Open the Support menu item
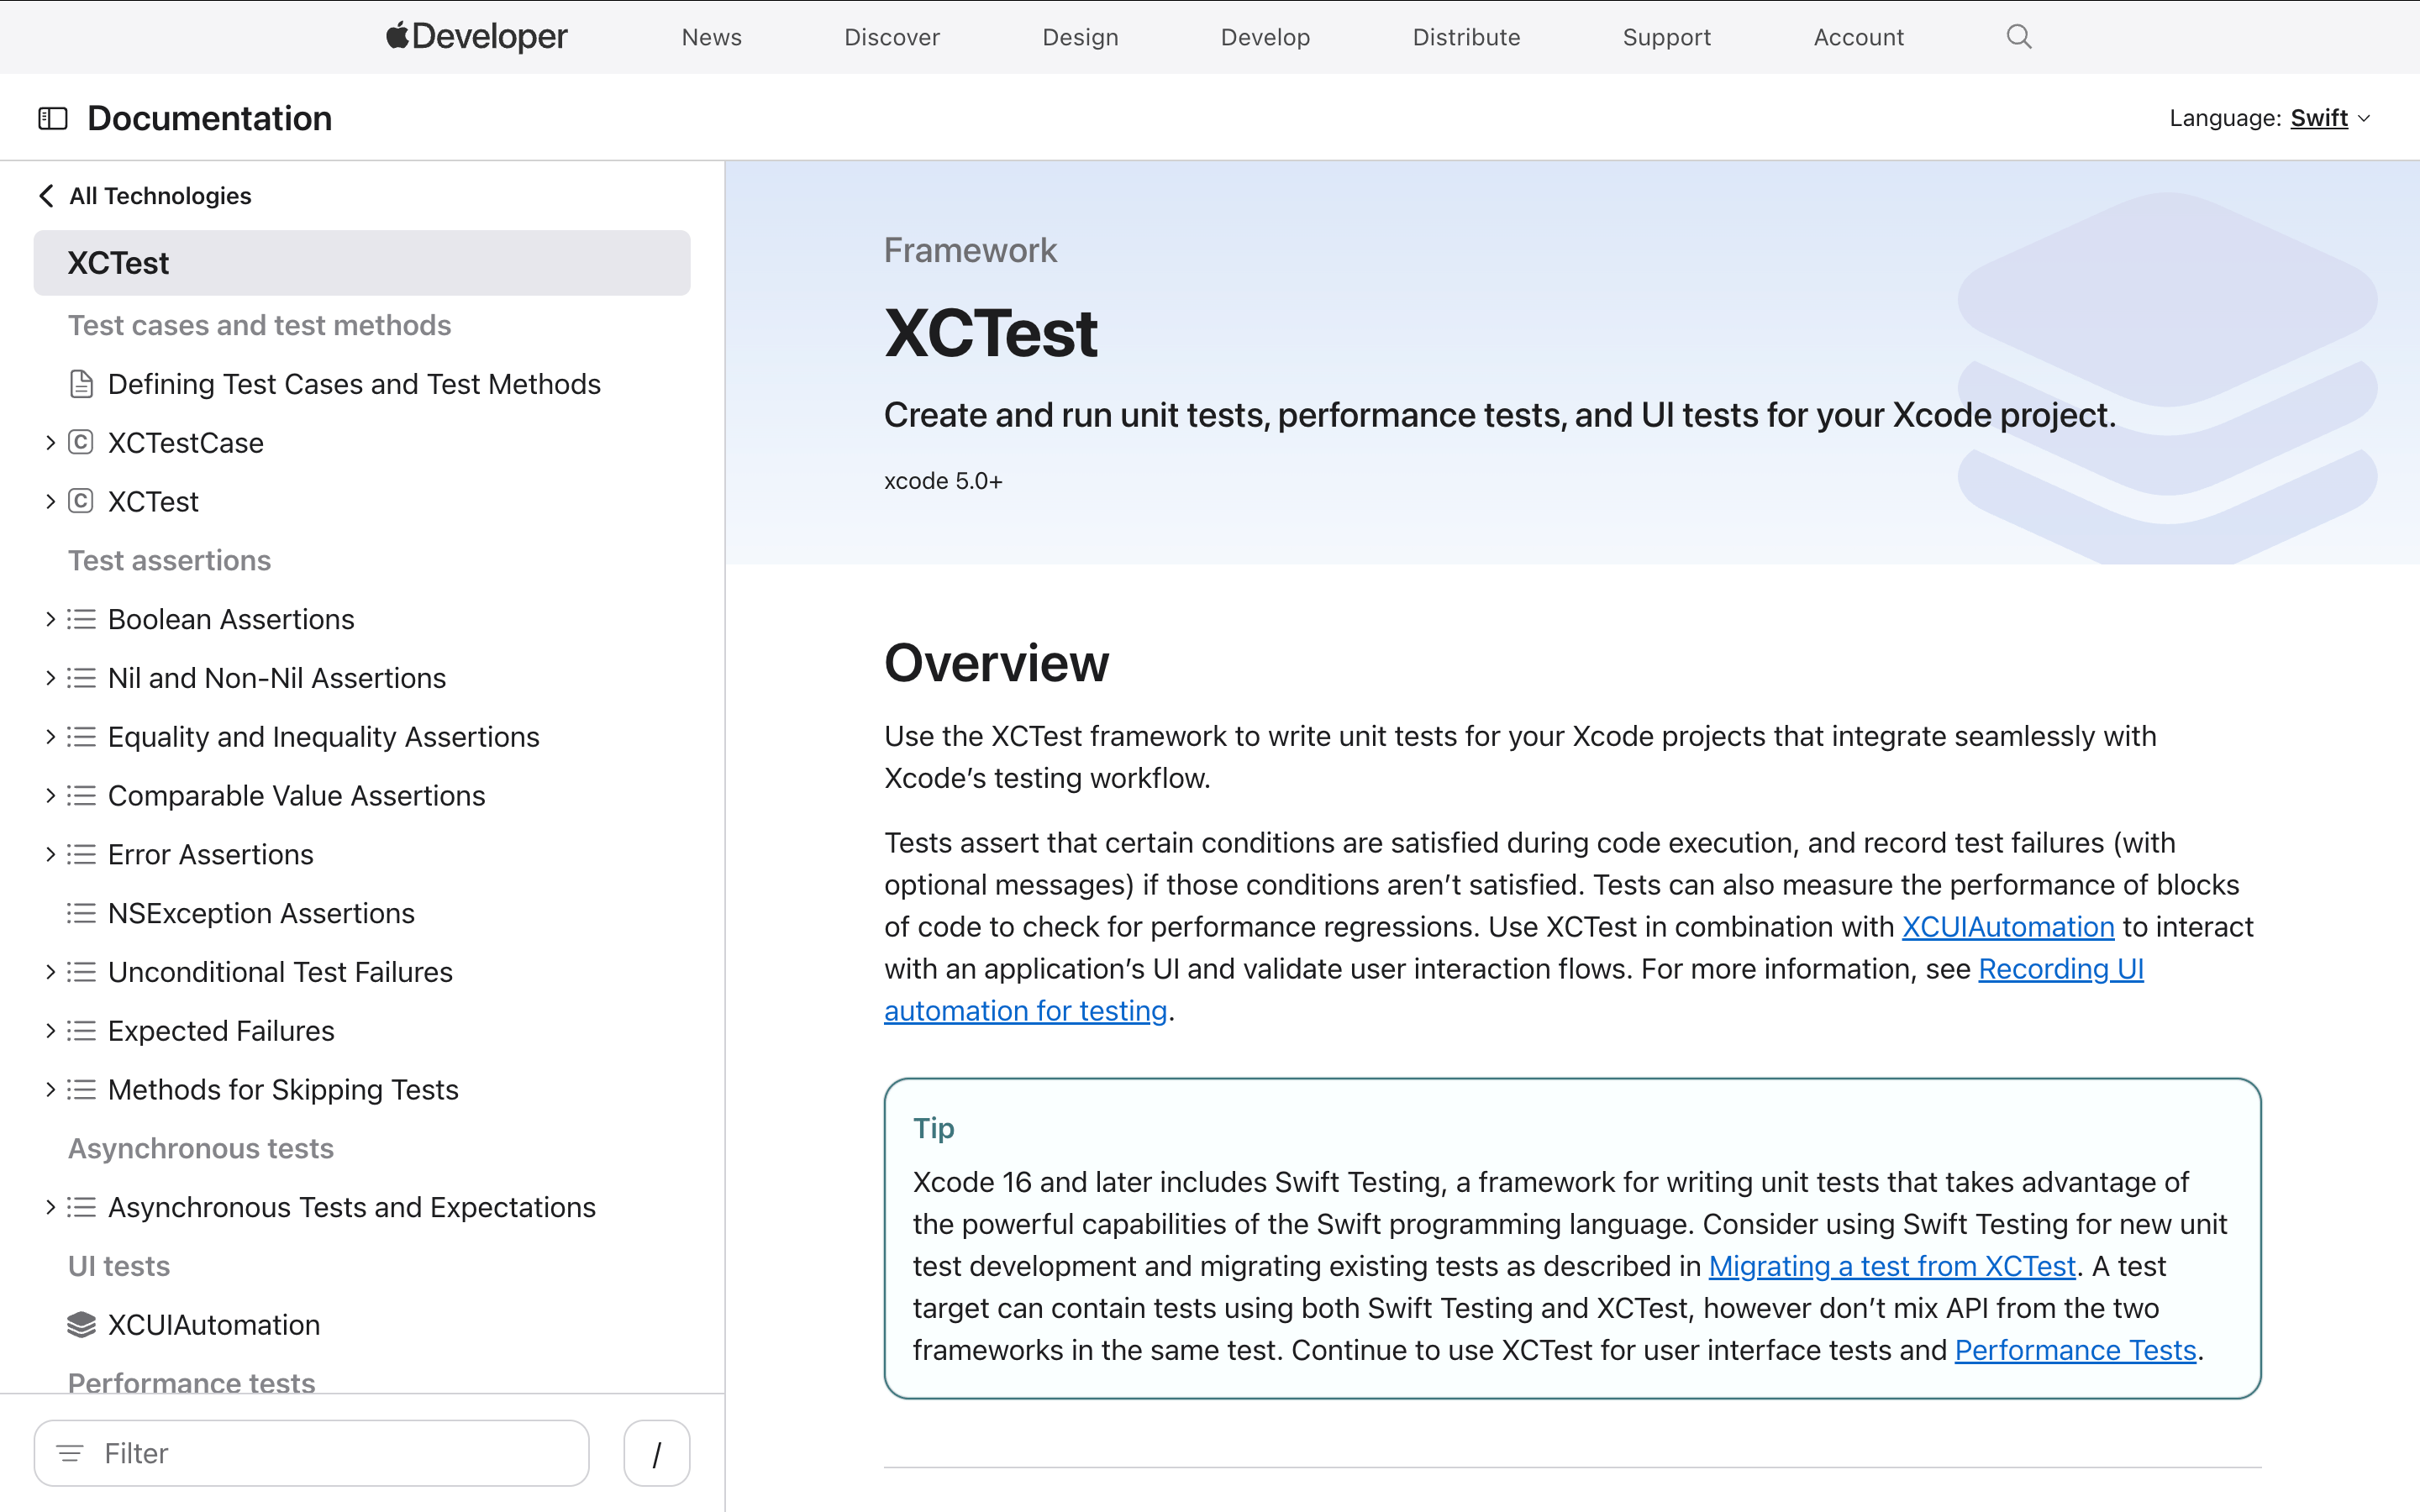Screen dimensions: 2420x1512 [x=1666, y=37]
